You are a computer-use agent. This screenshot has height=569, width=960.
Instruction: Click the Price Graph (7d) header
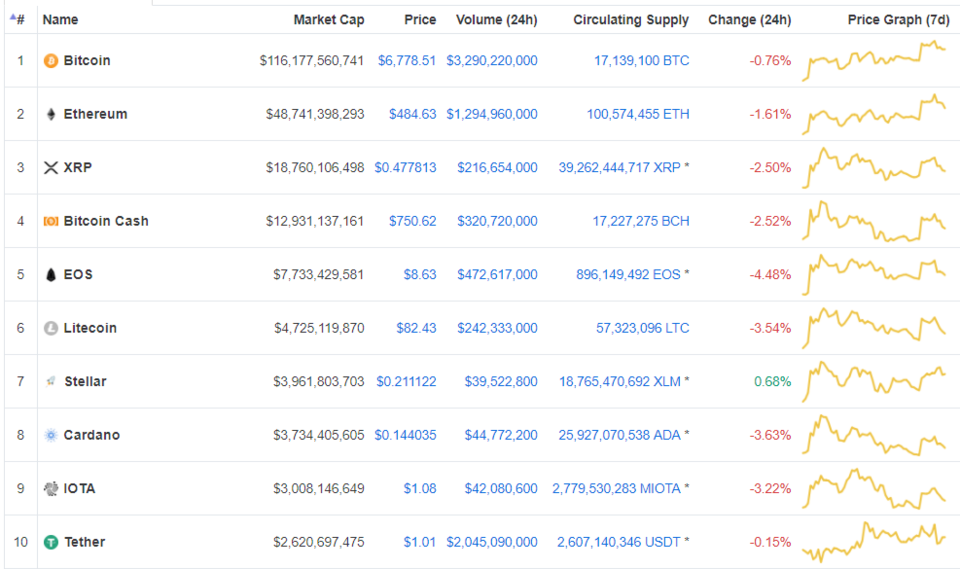click(898, 20)
